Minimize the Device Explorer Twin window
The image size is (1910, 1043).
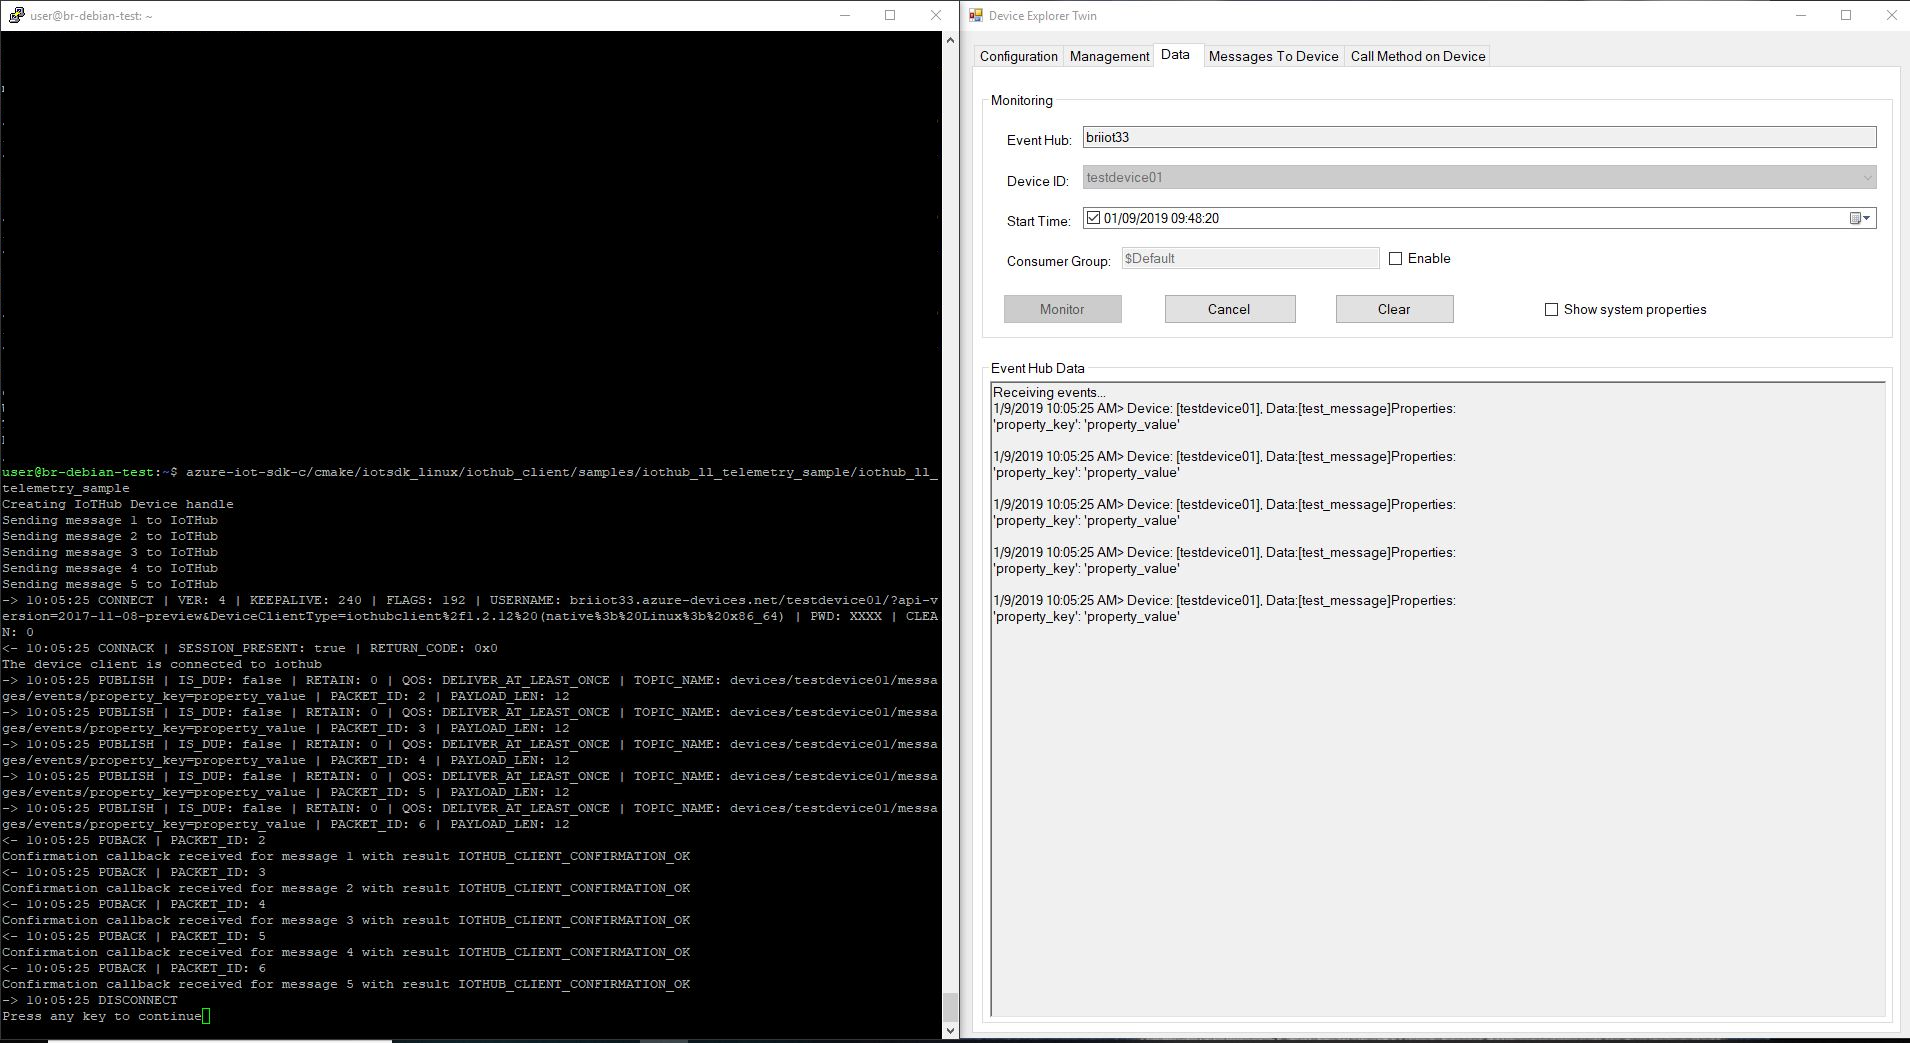(x=1801, y=15)
